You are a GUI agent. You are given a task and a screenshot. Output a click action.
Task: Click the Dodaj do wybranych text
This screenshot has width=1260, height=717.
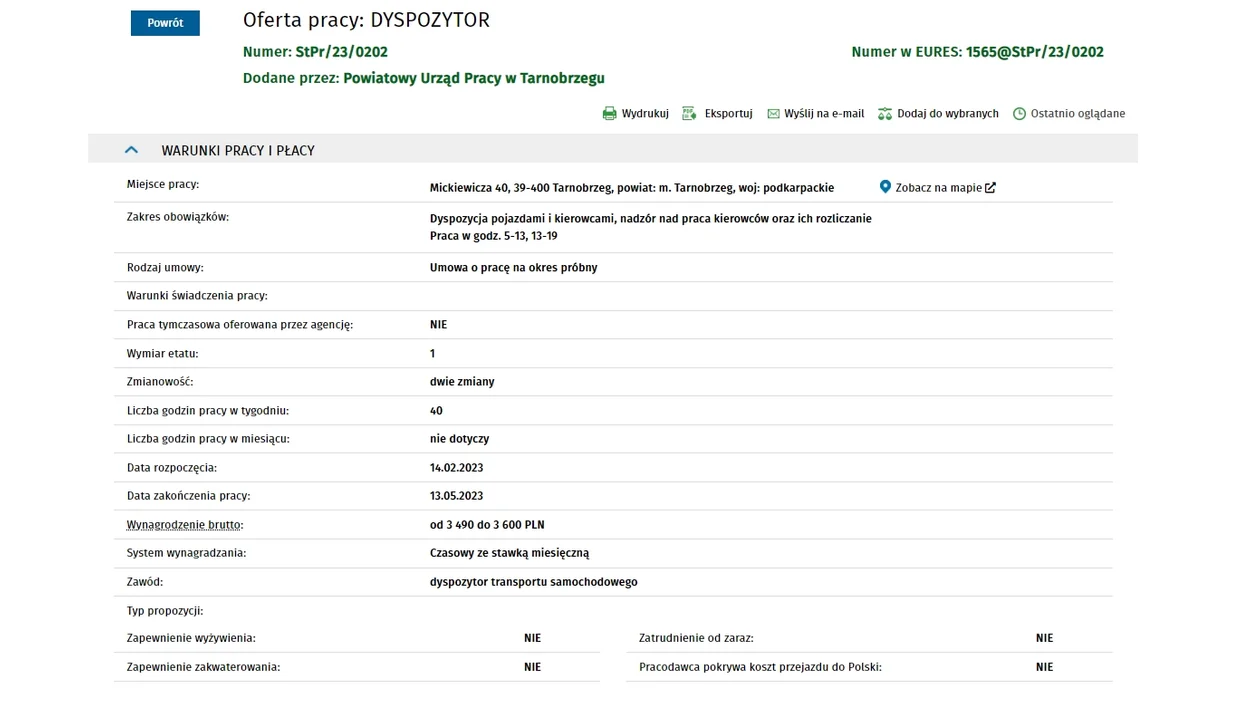click(x=947, y=114)
